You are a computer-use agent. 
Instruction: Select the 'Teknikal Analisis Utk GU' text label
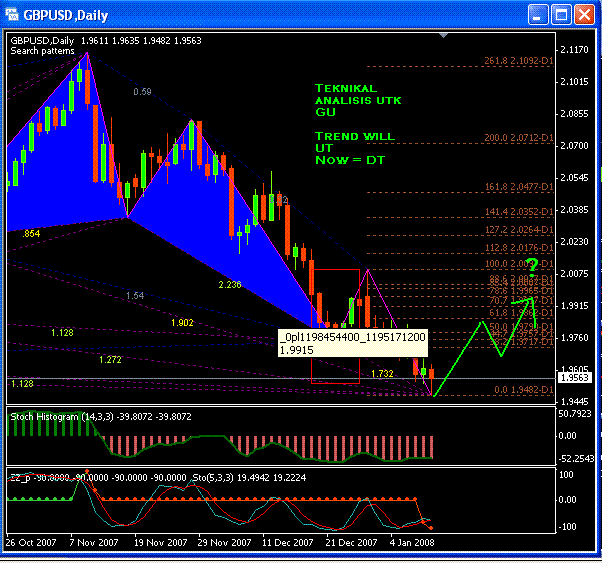(x=358, y=100)
